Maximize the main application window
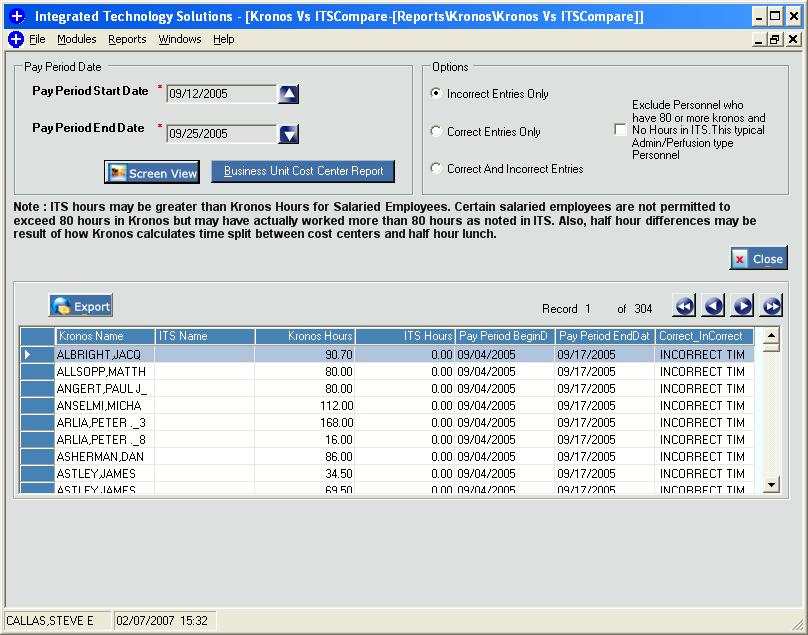This screenshot has height=635, width=808. (x=775, y=16)
